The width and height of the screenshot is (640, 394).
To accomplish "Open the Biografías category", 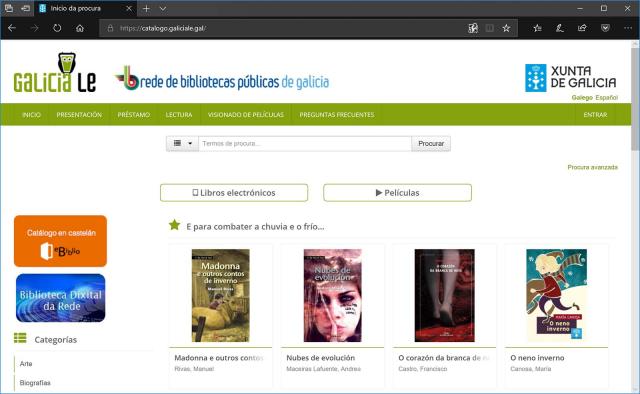I will click(35, 383).
